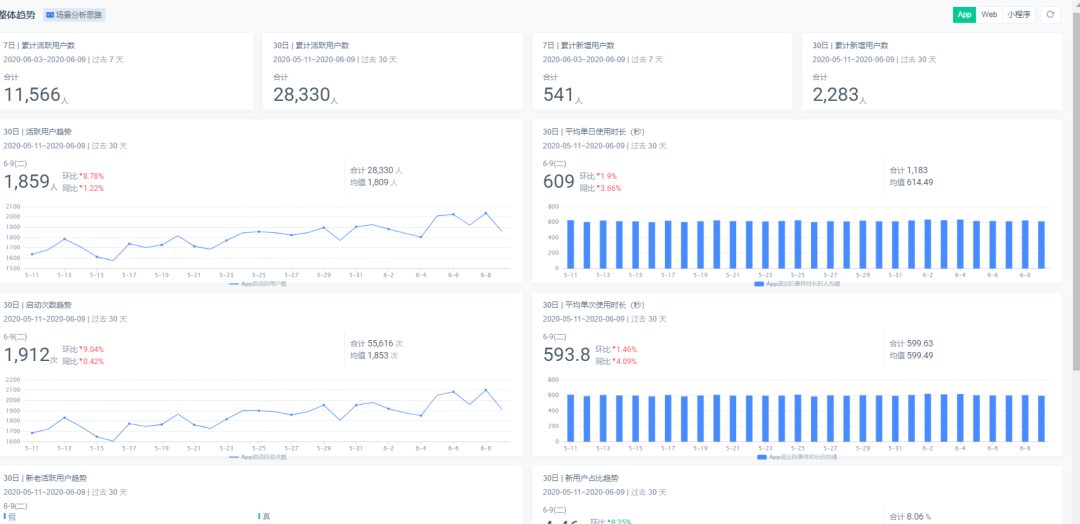Select the 541 new users value

558,95
